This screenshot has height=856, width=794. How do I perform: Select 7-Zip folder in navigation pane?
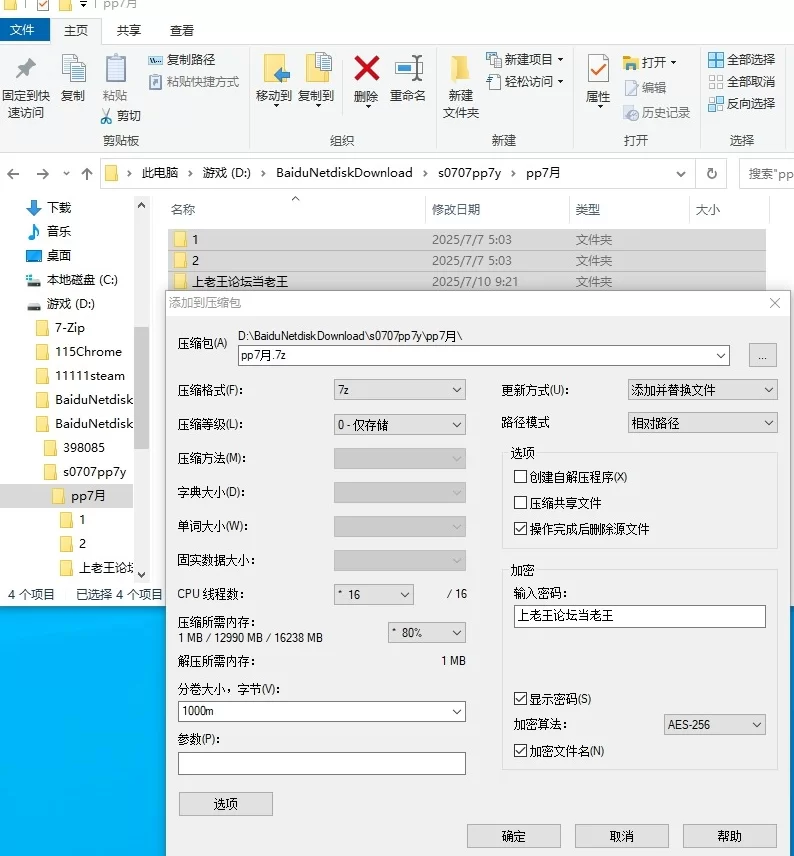(x=60, y=328)
